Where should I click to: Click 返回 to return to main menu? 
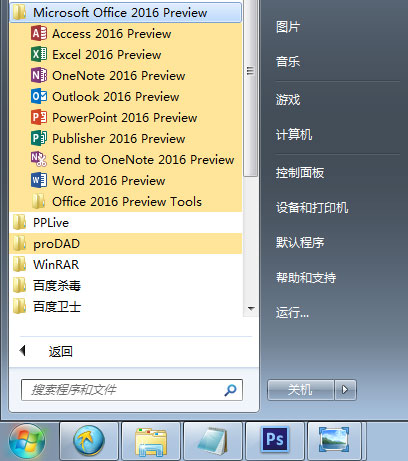[61, 351]
